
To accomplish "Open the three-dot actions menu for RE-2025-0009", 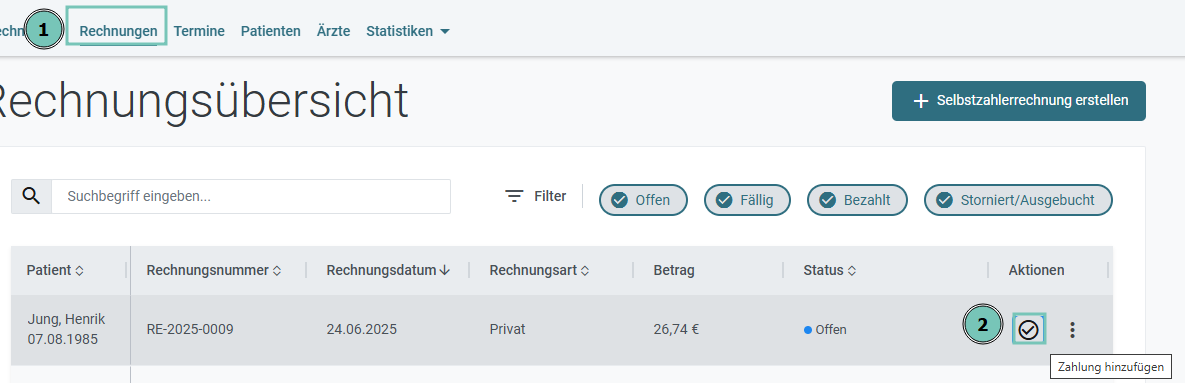I will (1072, 329).
